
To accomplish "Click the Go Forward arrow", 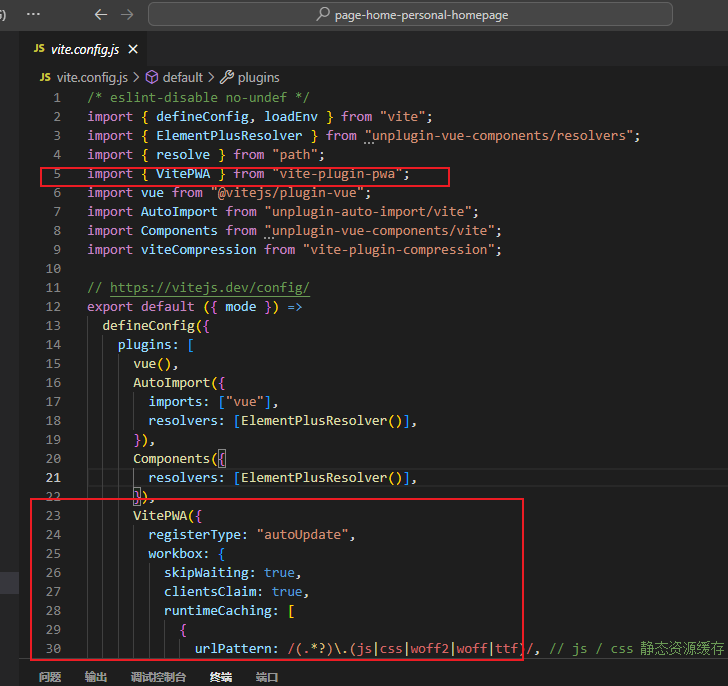I will tap(126, 15).
